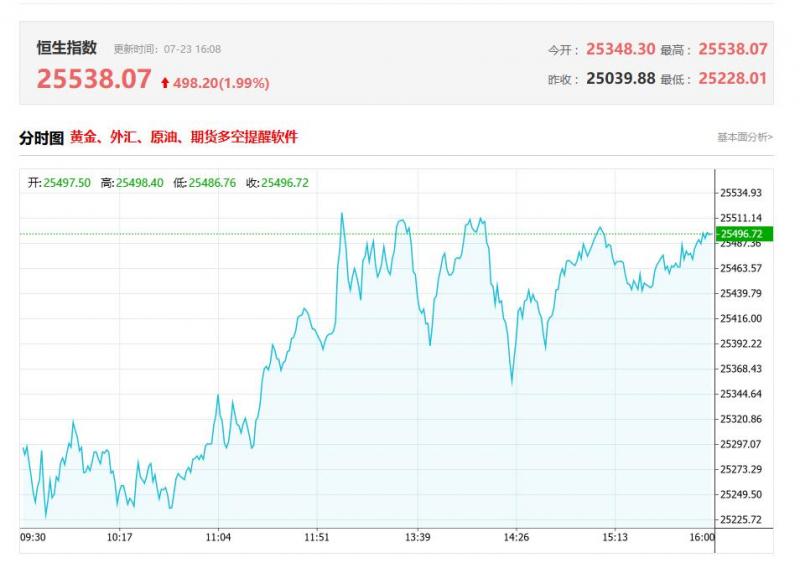800x563 pixels.
Task: Click the 恒生指数 title
Action: point(67,47)
